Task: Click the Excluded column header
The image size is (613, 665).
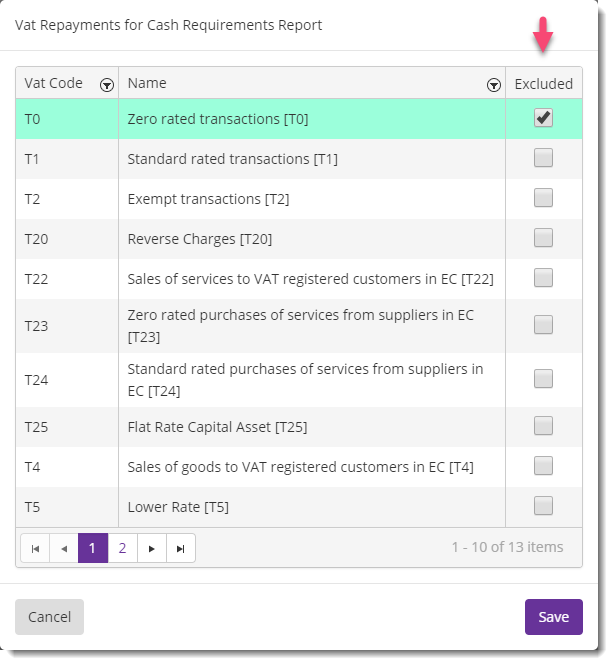Action: [x=543, y=84]
